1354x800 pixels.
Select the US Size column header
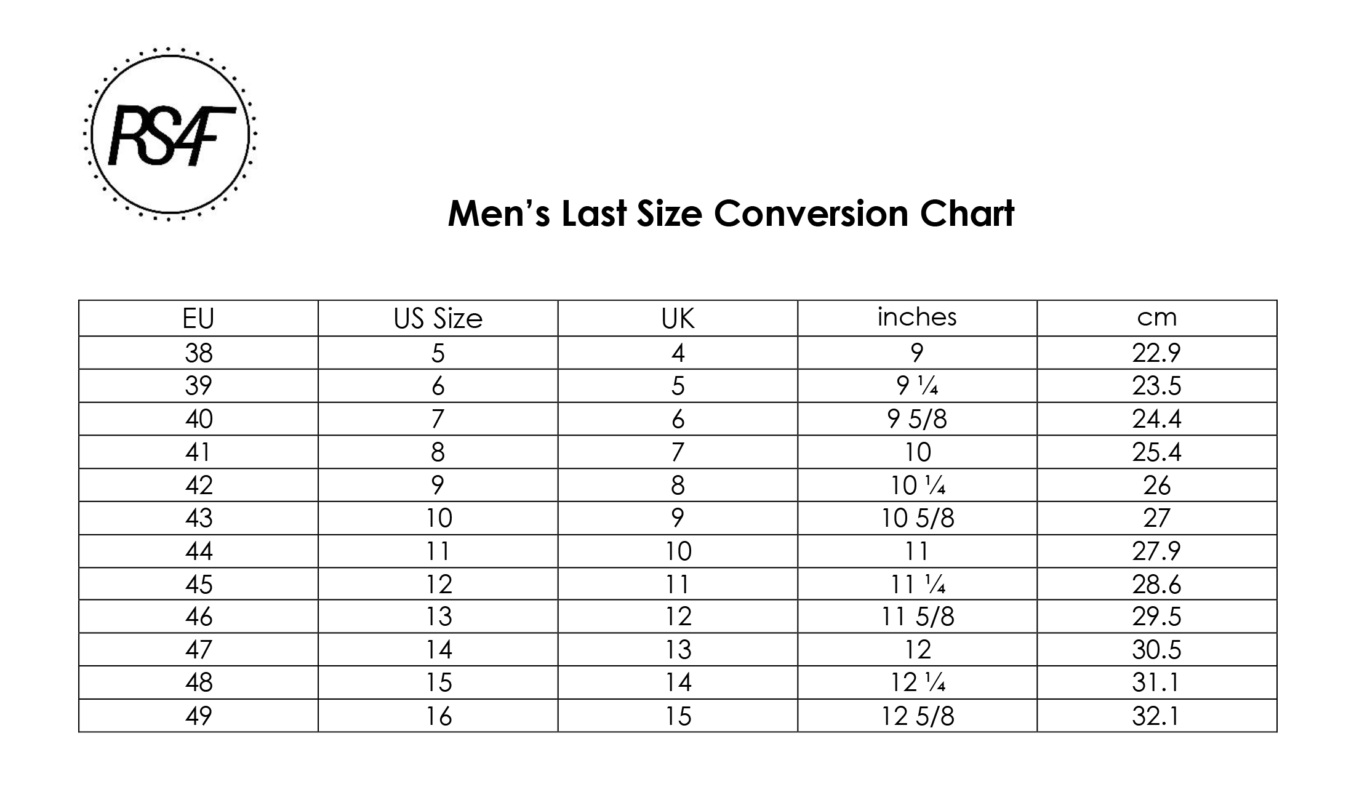(x=438, y=319)
